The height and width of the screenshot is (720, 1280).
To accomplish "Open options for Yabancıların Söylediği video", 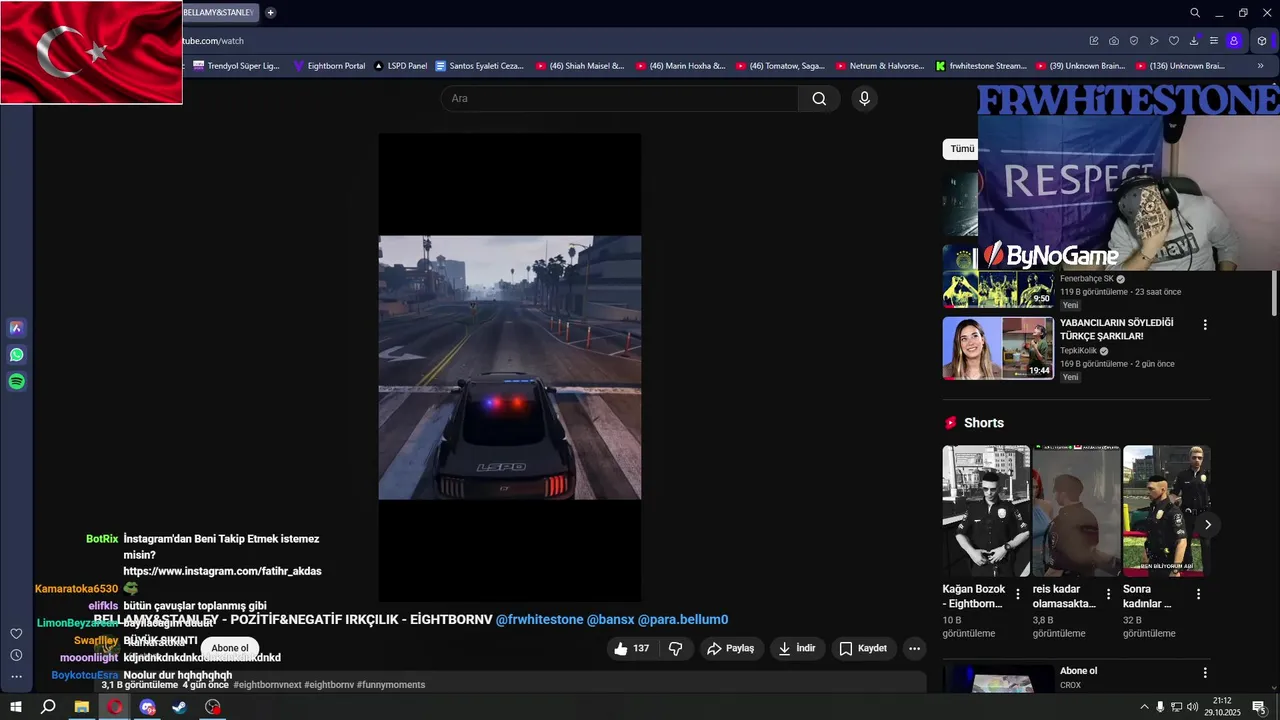I will click(x=1205, y=325).
